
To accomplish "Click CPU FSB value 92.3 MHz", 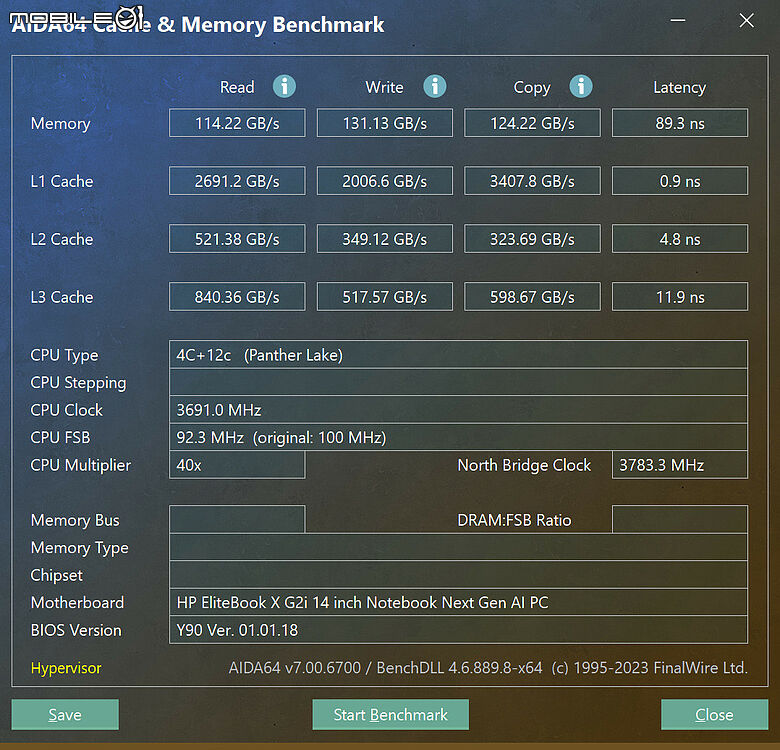I will pyautogui.click(x=459, y=437).
